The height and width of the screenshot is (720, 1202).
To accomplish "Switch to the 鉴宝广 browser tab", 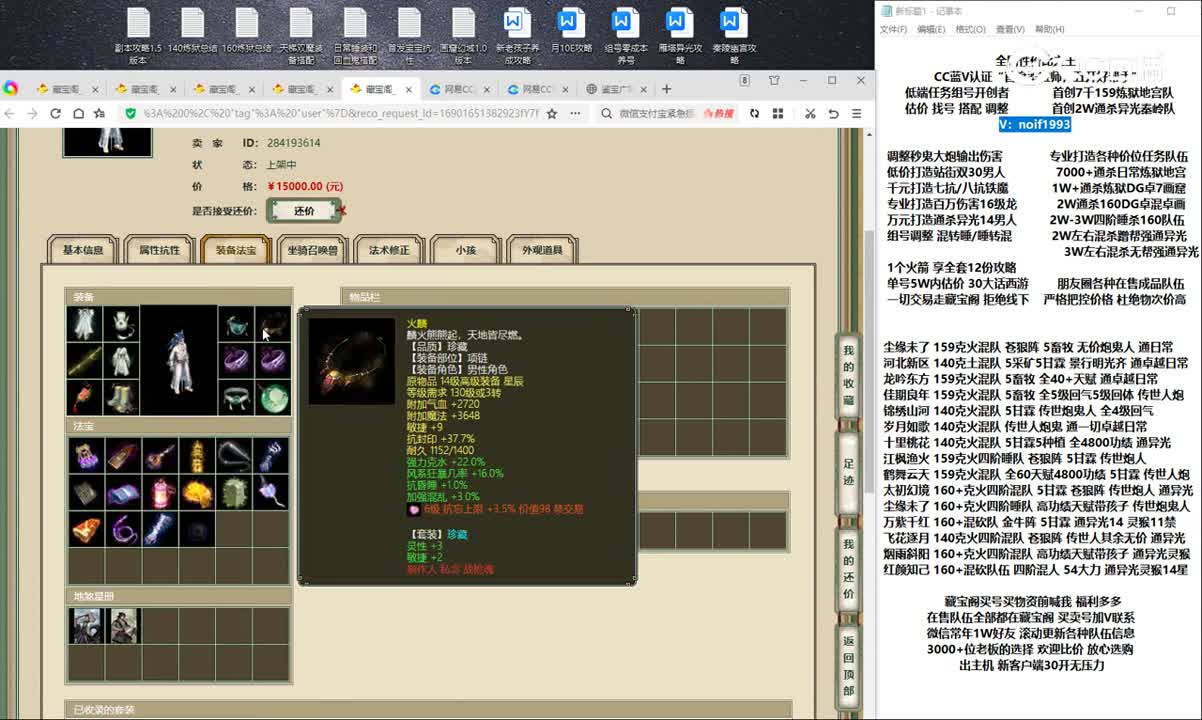I will click(620, 89).
